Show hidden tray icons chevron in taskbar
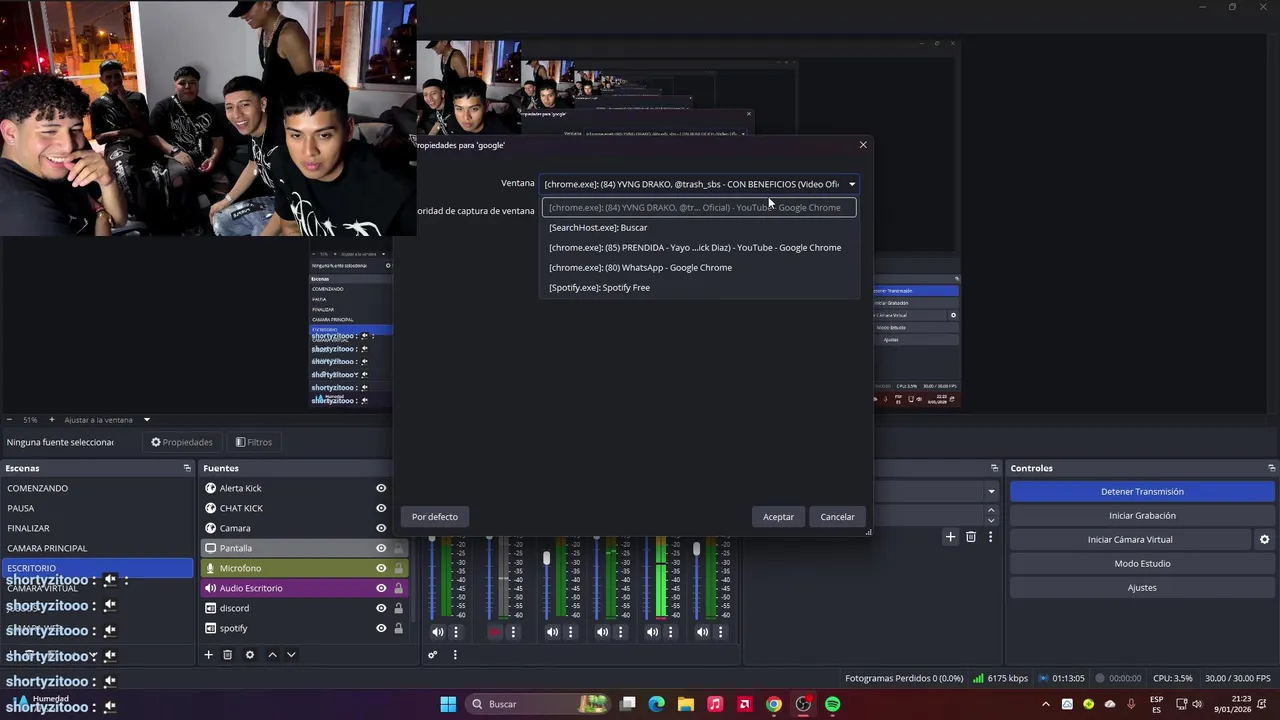This screenshot has width=1280, height=720. click(1046, 704)
